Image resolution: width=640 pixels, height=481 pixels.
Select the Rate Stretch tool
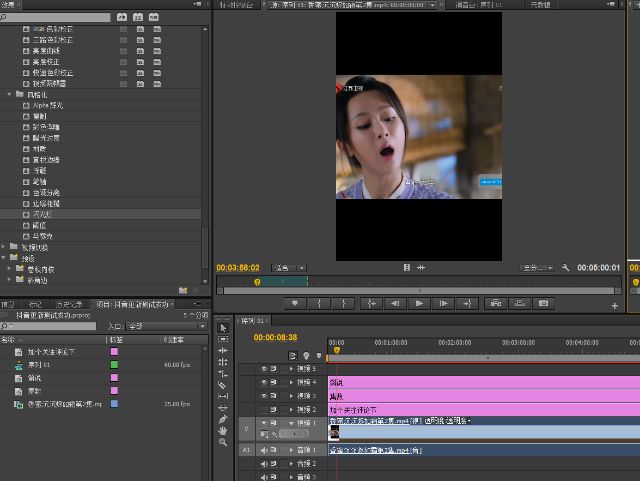point(223,373)
